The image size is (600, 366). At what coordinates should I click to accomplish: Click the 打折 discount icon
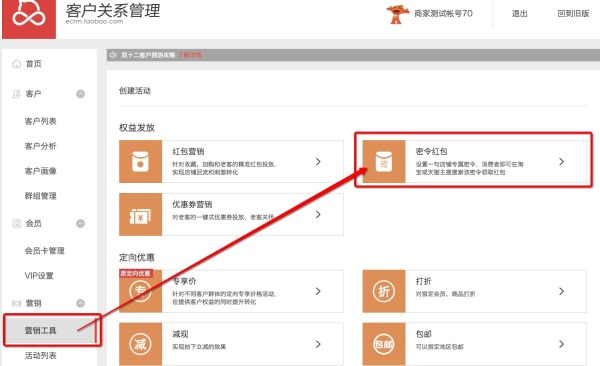[x=384, y=291]
